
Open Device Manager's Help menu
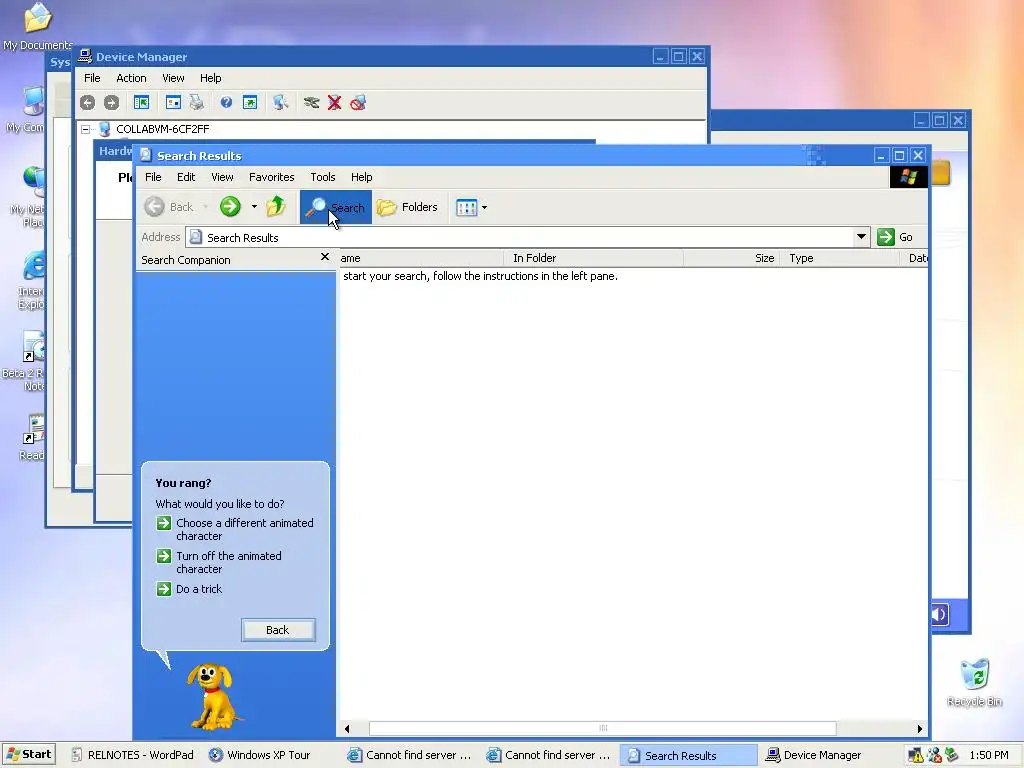click(x=210, y=78)
